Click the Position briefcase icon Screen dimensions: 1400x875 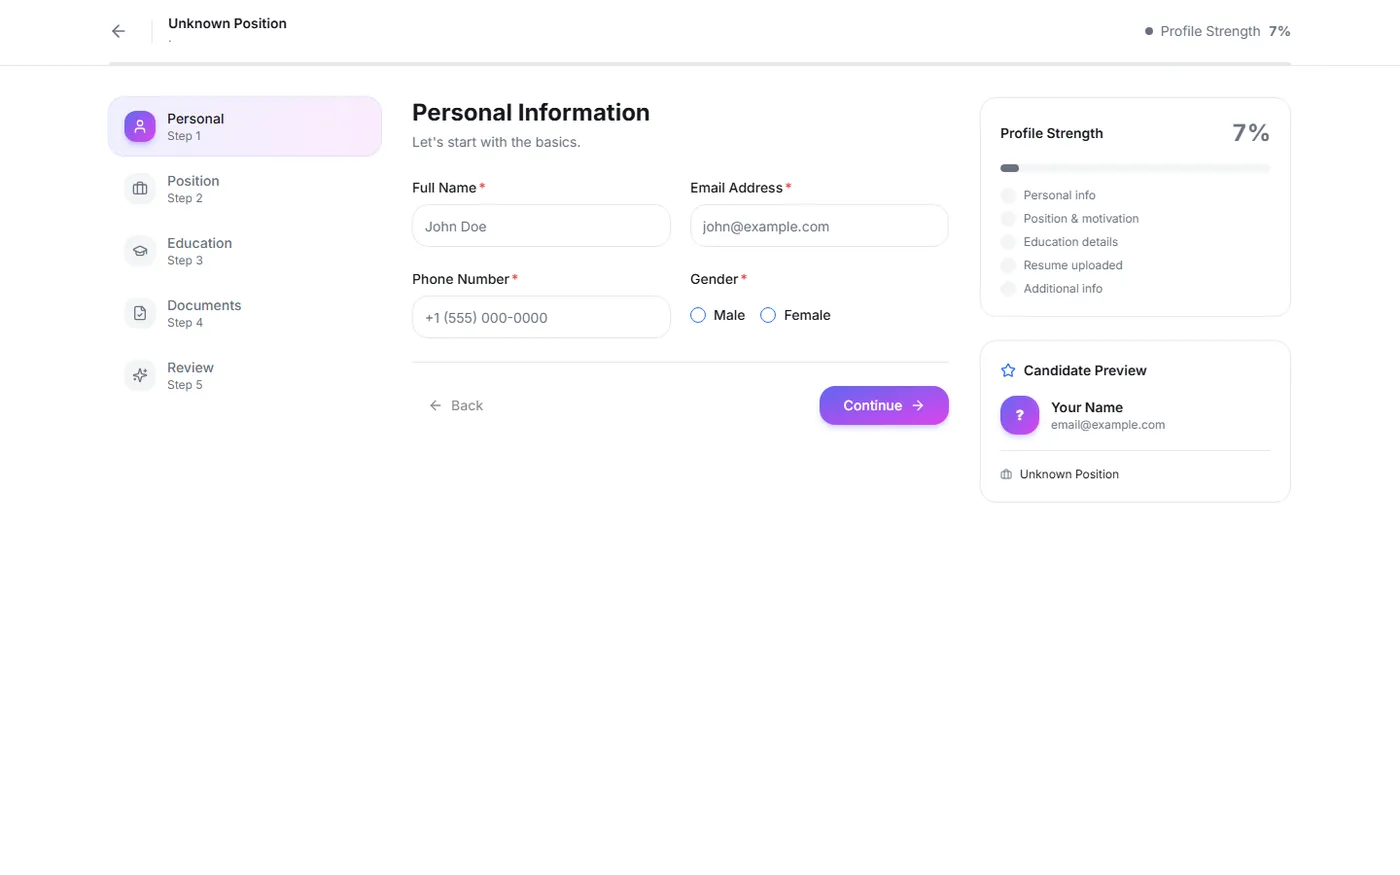click(140, 188)
